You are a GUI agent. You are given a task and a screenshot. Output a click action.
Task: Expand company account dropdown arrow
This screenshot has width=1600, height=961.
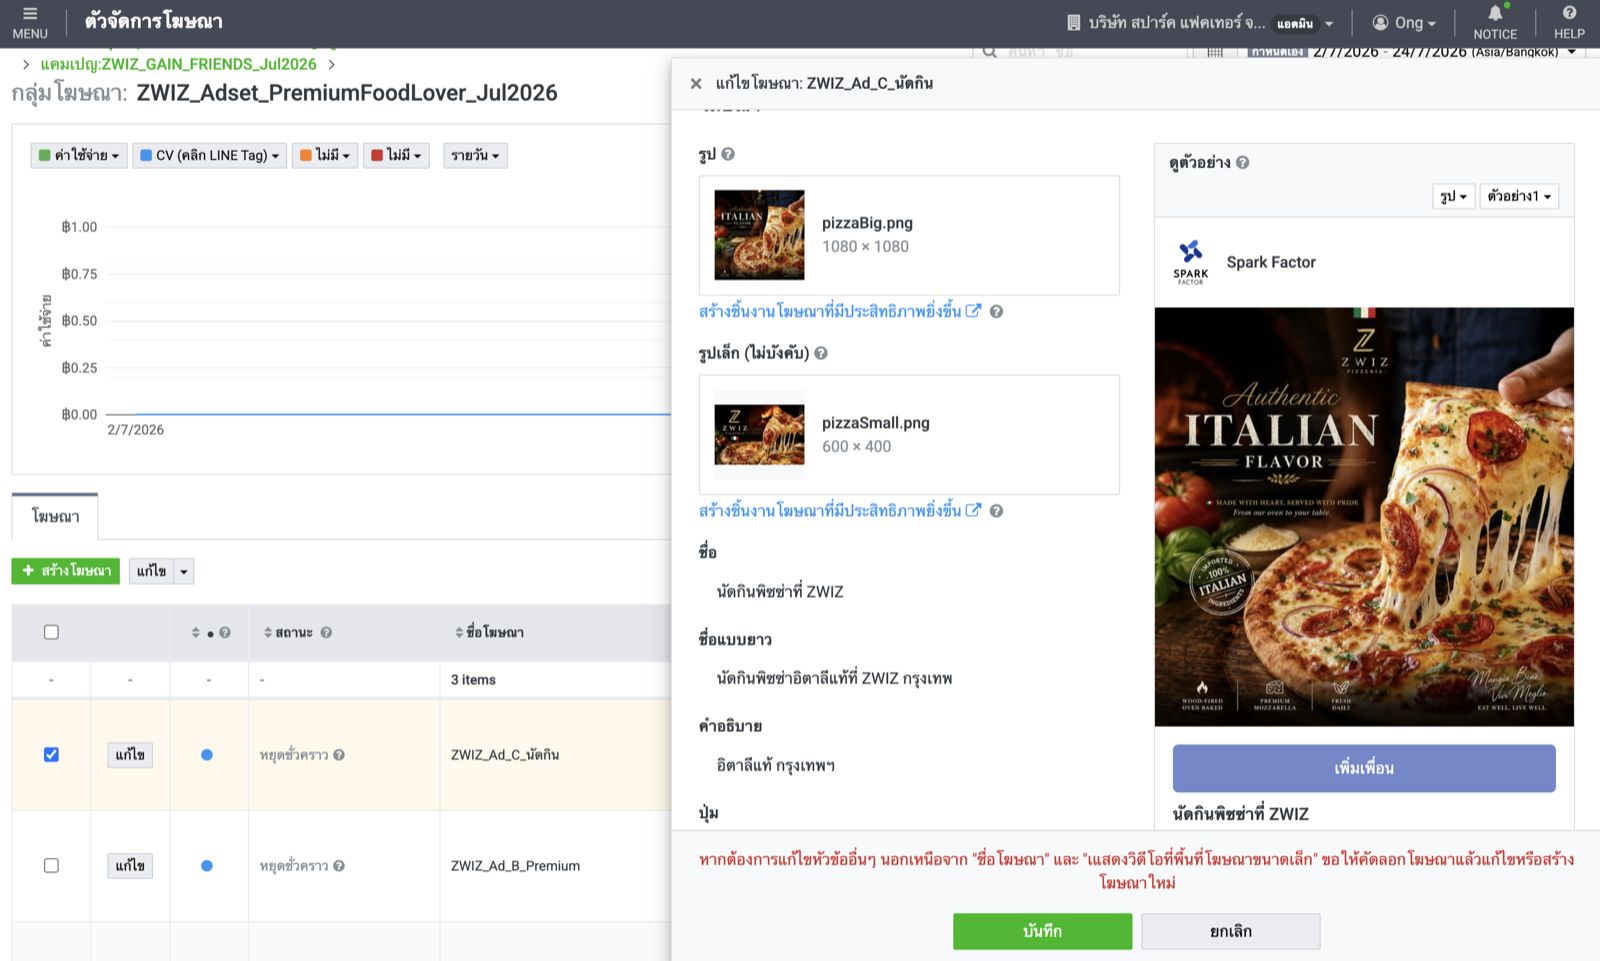1329,23
